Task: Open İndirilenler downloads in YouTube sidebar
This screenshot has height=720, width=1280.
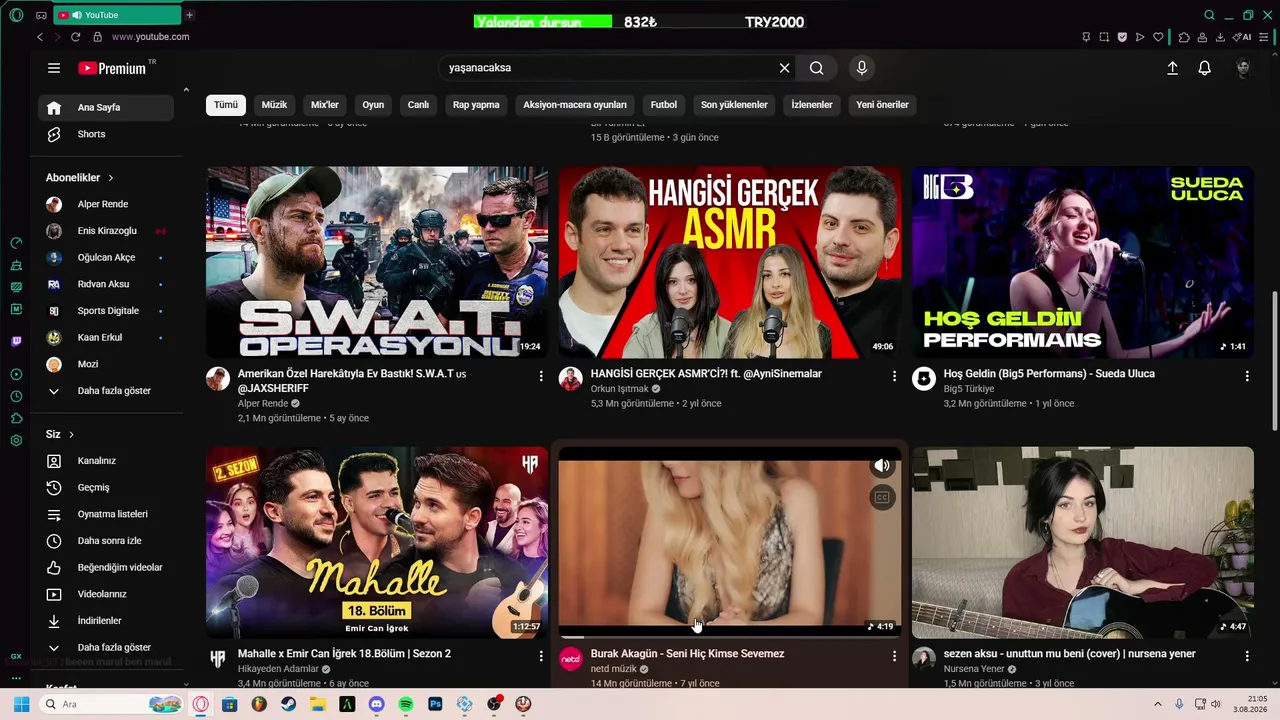Action: coord(106,621)
